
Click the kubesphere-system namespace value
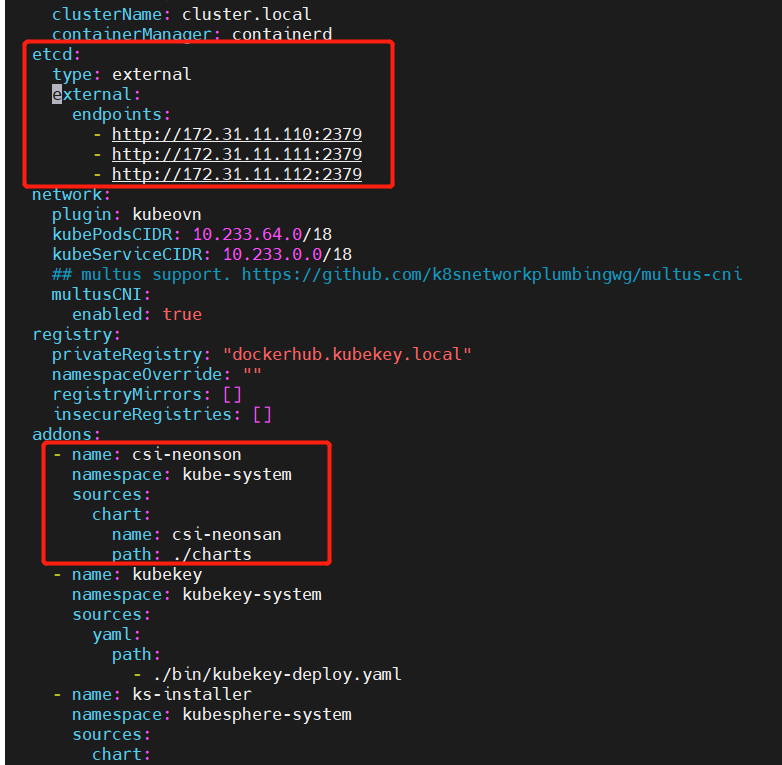point(266,714)
